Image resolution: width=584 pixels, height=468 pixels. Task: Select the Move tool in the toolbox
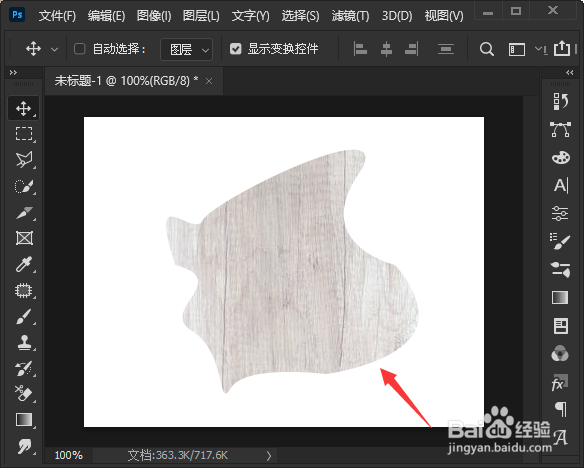point(23,108)
